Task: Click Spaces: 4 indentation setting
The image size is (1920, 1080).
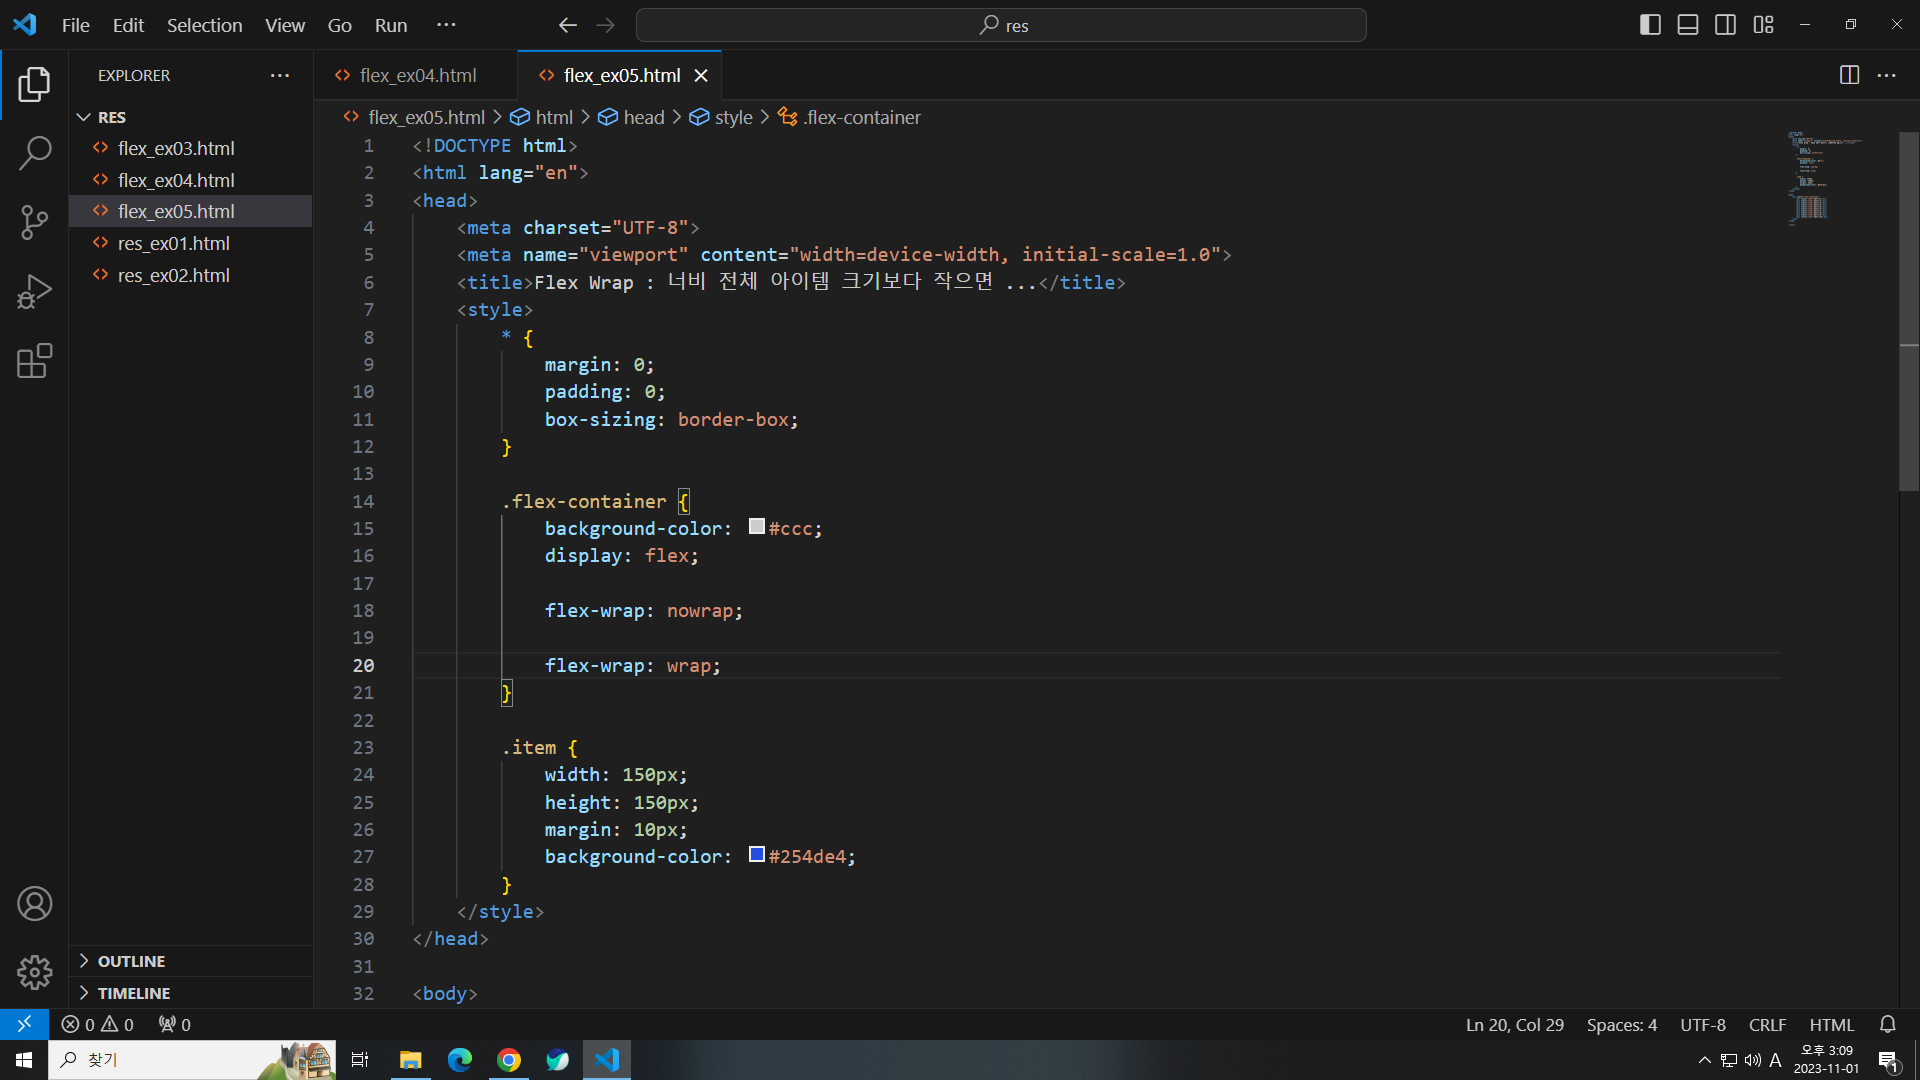Action: pyautogui.click(x=1621, y=1024)
